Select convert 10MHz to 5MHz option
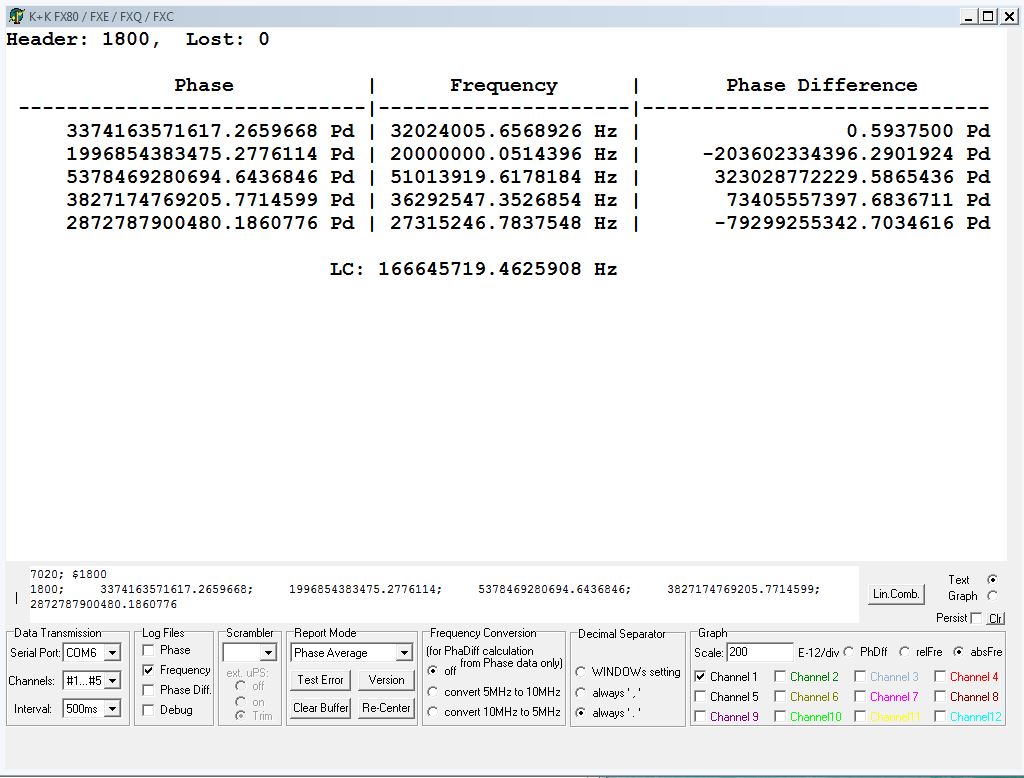Viewport: 1024px width, 778px height. (432, 712)
